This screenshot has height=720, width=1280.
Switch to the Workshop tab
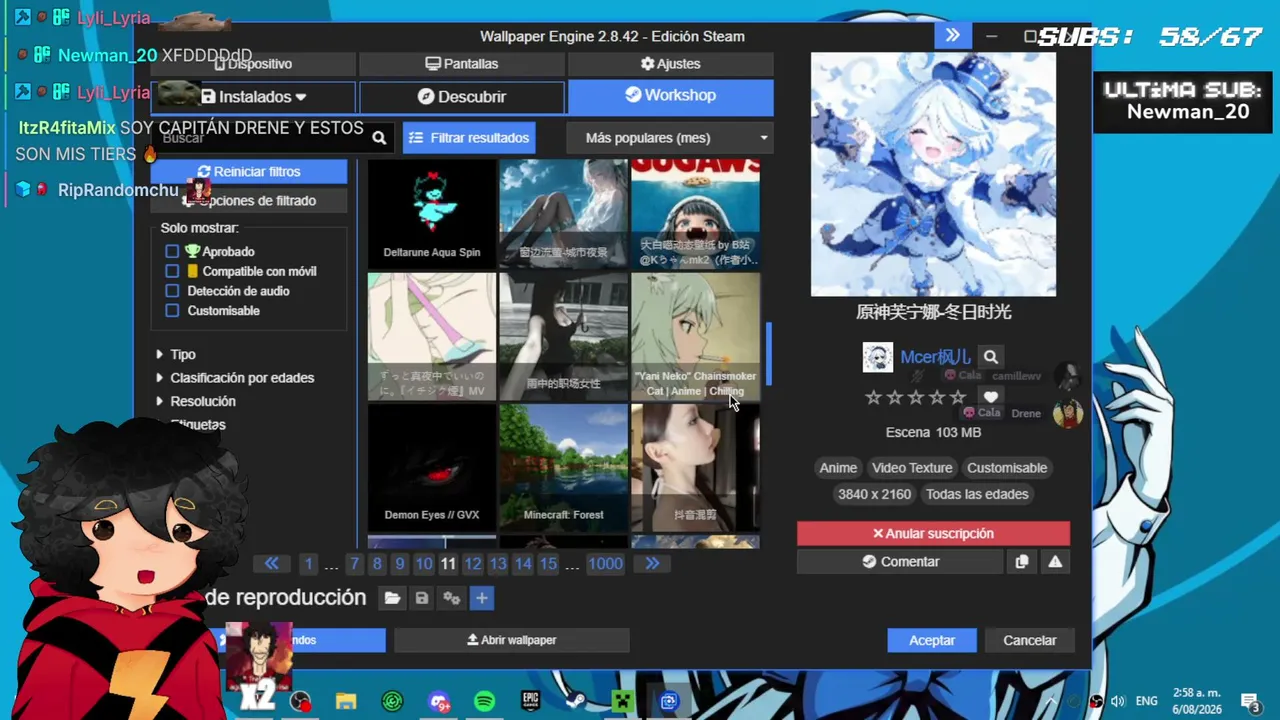[671, 96]
